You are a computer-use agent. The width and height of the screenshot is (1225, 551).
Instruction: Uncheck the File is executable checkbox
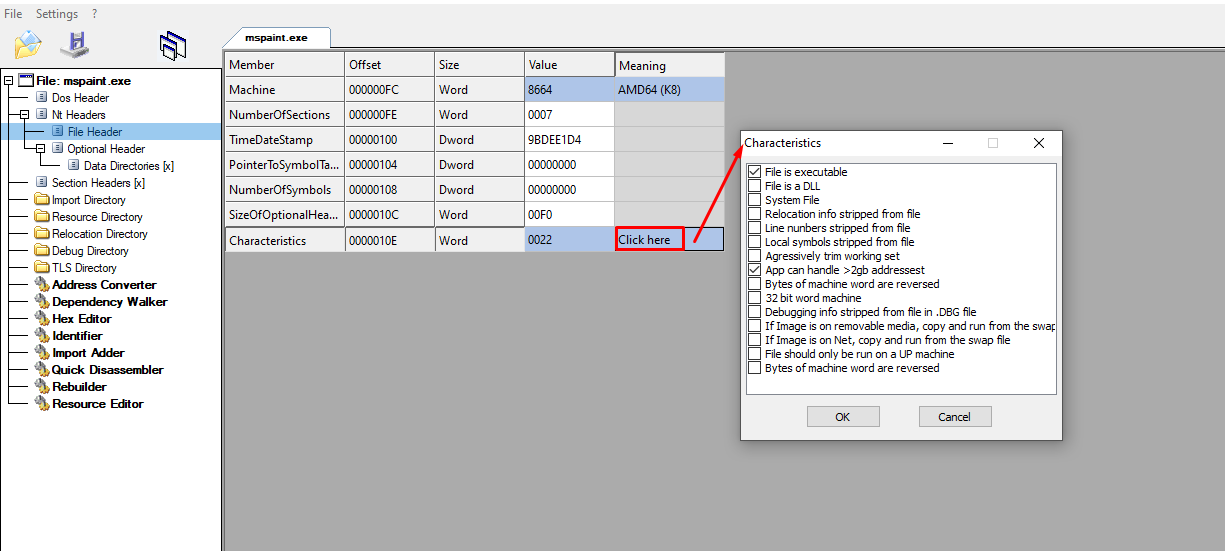coord(755,172)
